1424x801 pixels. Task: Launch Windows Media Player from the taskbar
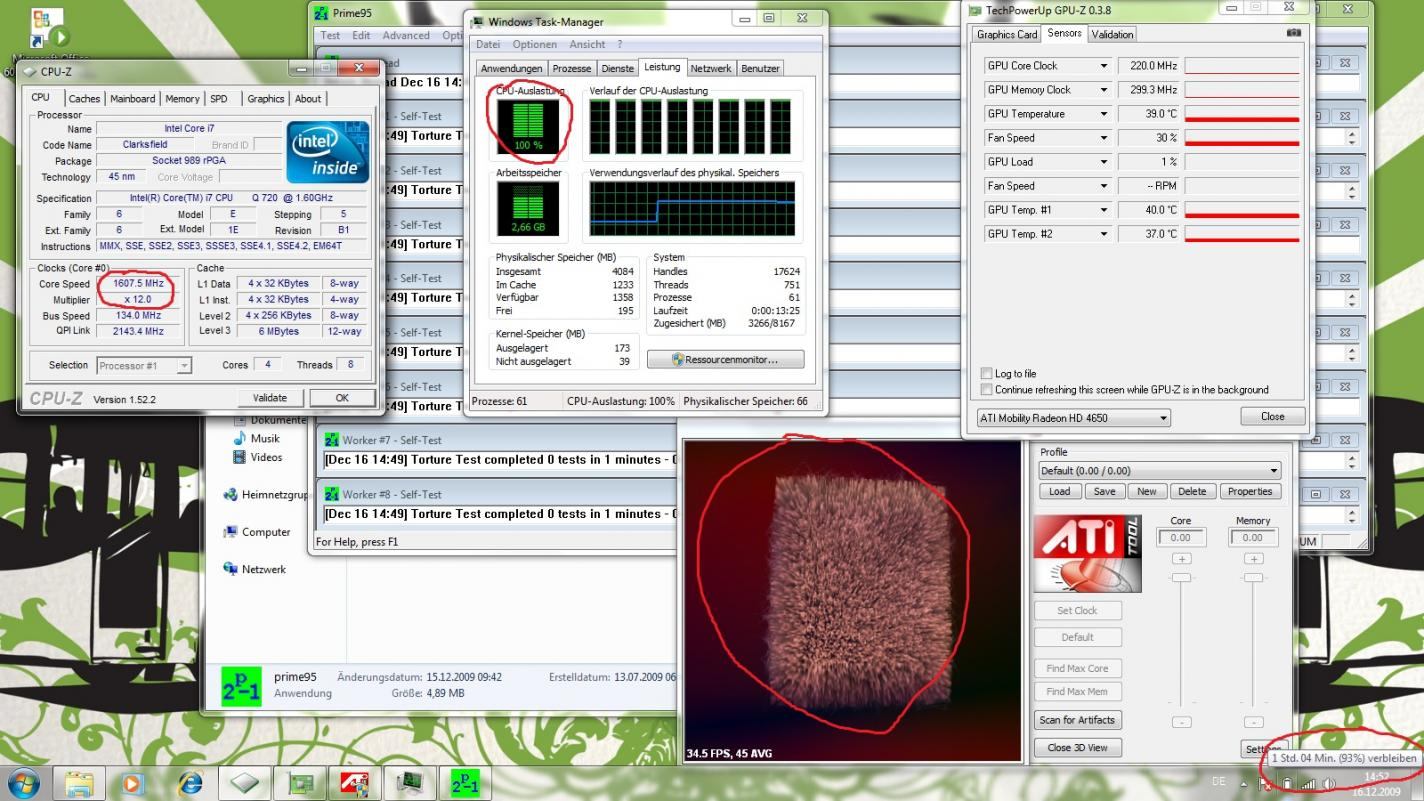(x=134, y=782)
